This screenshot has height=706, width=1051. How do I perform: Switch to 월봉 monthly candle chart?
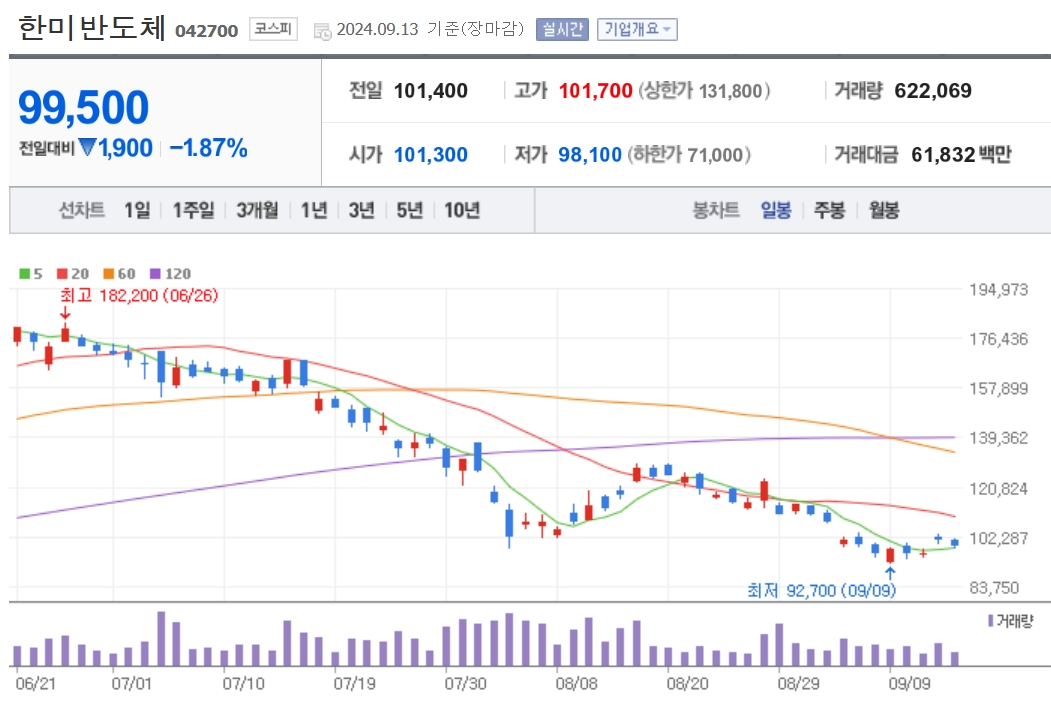883,211
